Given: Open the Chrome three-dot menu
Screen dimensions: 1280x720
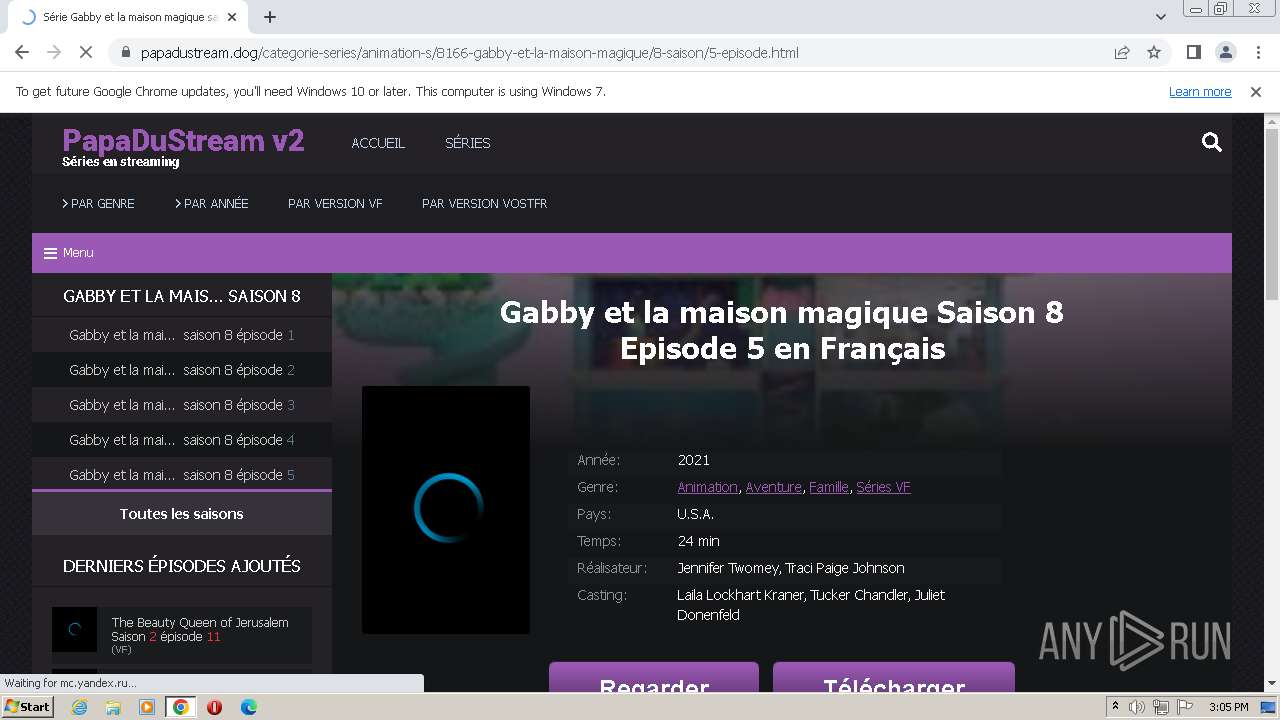Looking at the screenshot, I should [1257, 52].
